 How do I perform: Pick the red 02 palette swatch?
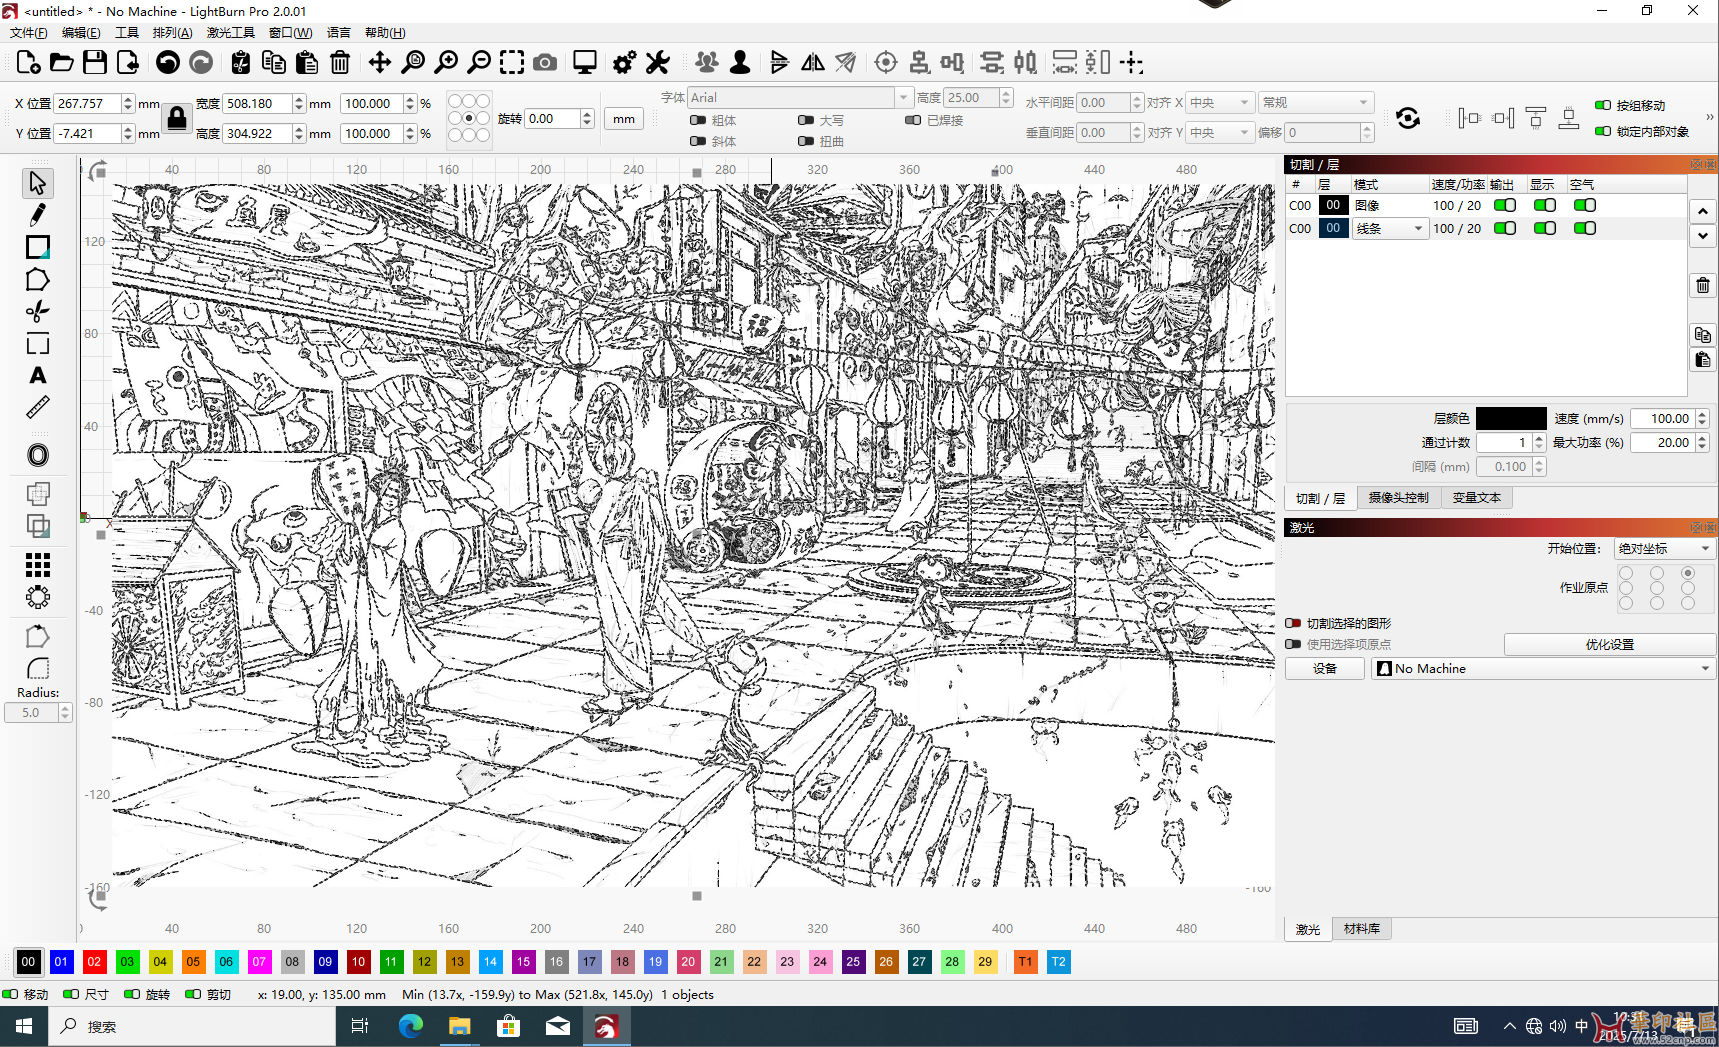pyautogui.click(x=94, y=961)
